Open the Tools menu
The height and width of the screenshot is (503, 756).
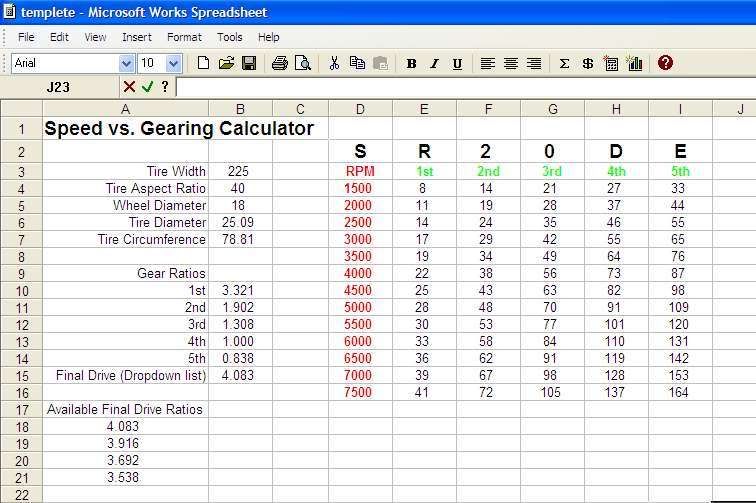click(x=230, y=37)
